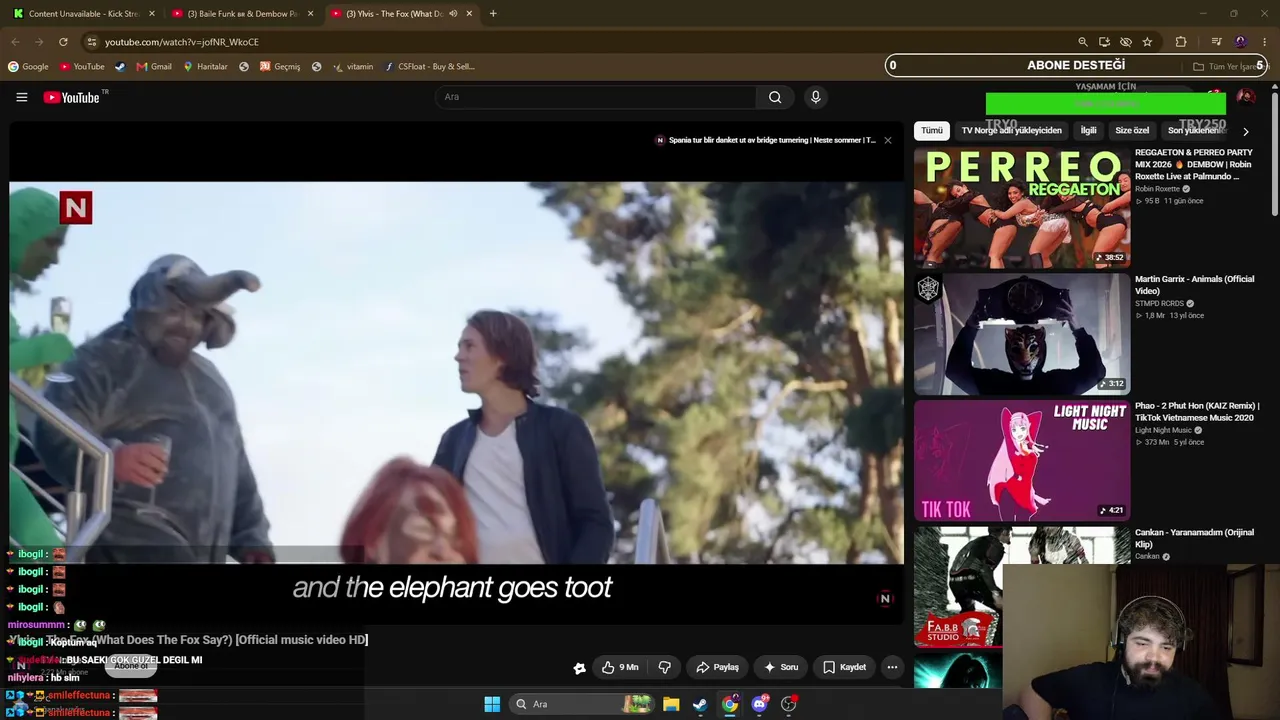Open the YouTube account avatar menu

(1245, 97)
